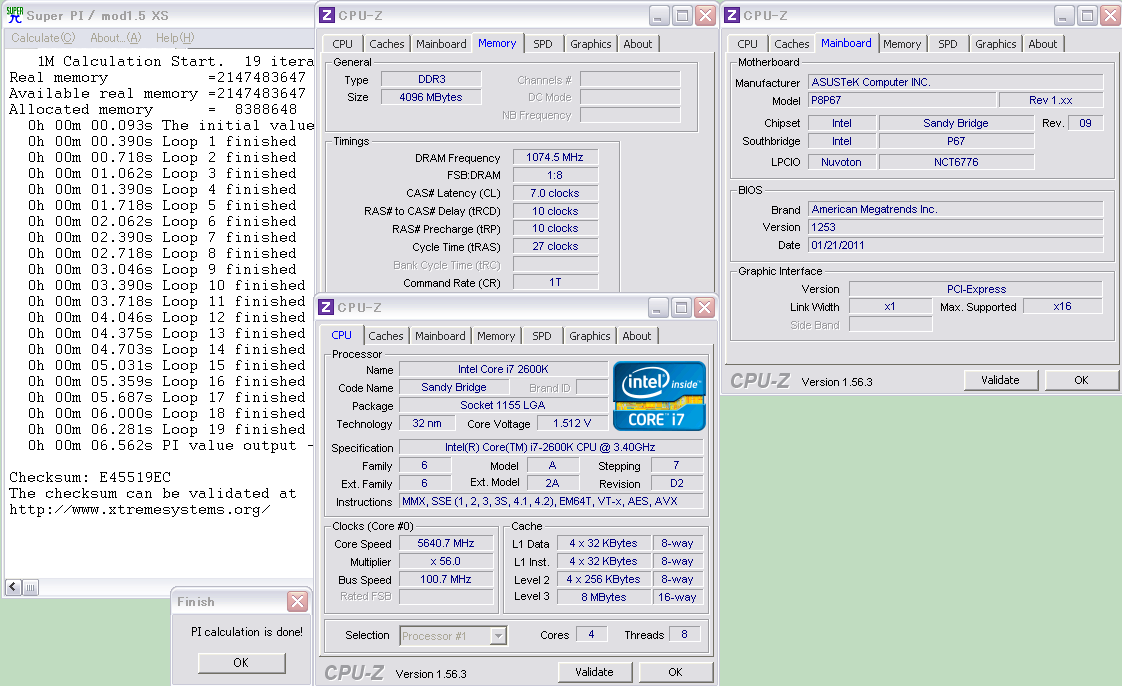The width and height of the screenshot is (1122, 686).
Task: Switch to Memory tab in the CPU window
Action: [x=496, y=335]
